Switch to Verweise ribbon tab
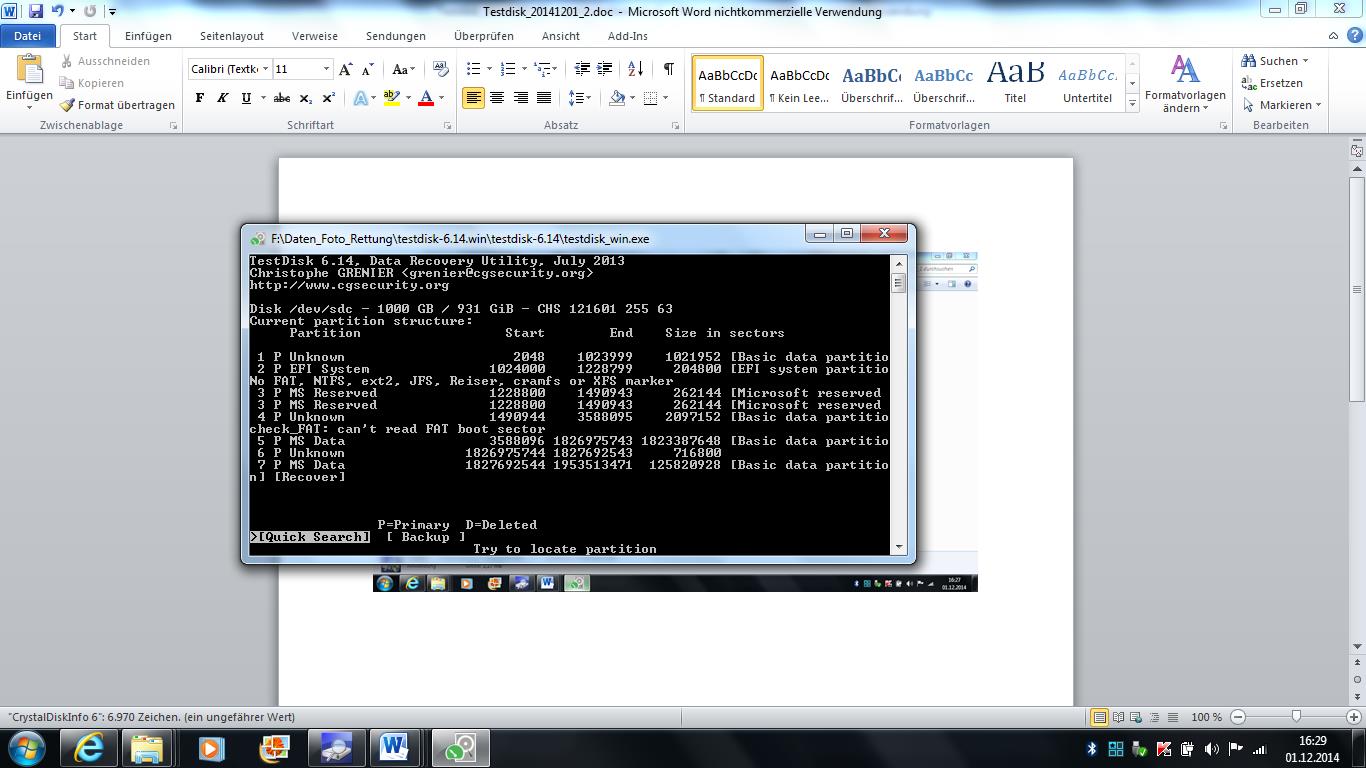This screenshot has height=768, width=1366. [315, 36]
